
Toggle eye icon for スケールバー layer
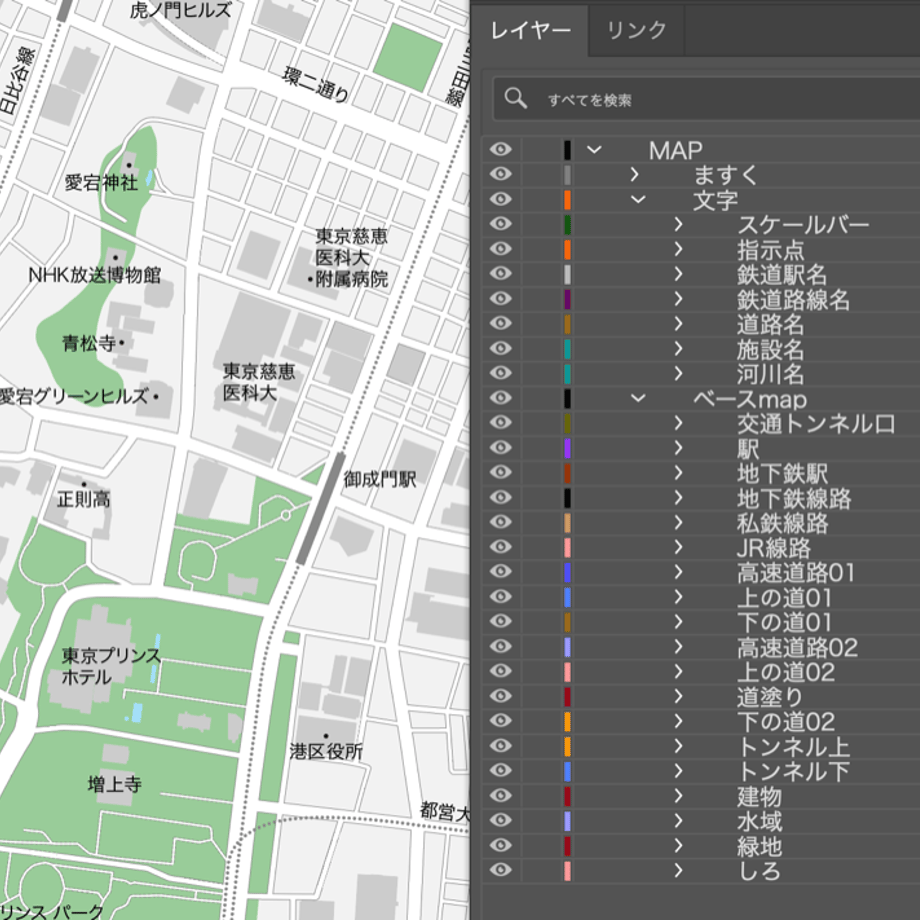500,224
